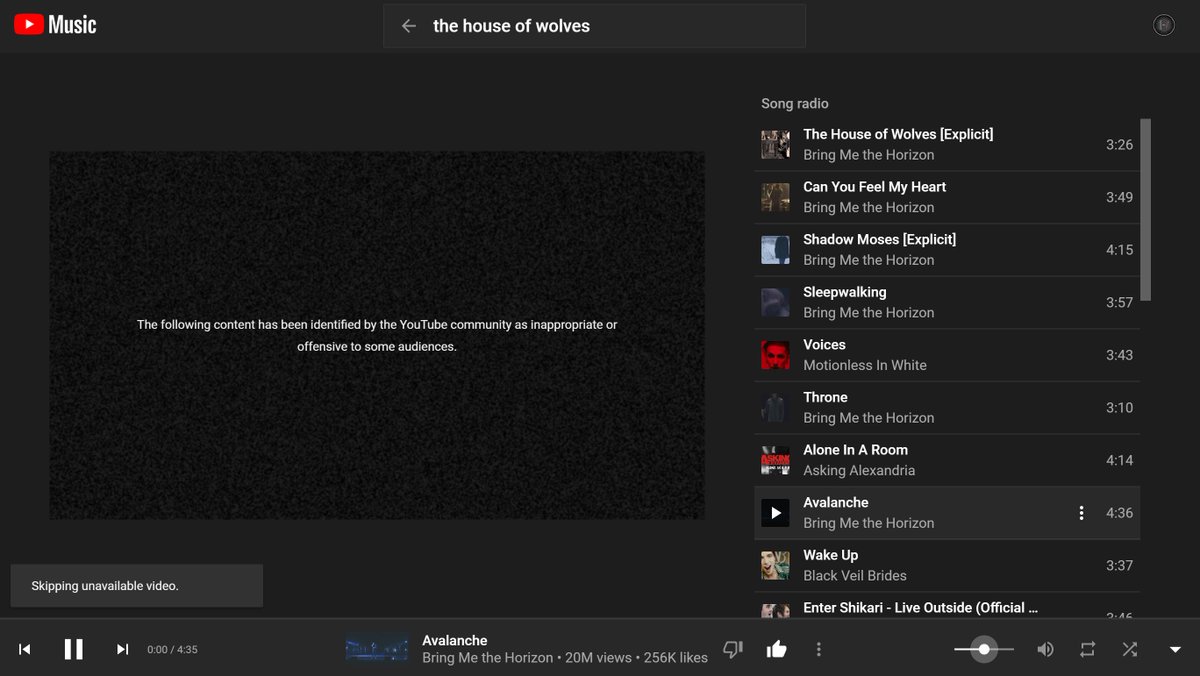Adjust the volume slider
The width and height of the screenshot is (1200, 676).
click(x=984, y=649)
